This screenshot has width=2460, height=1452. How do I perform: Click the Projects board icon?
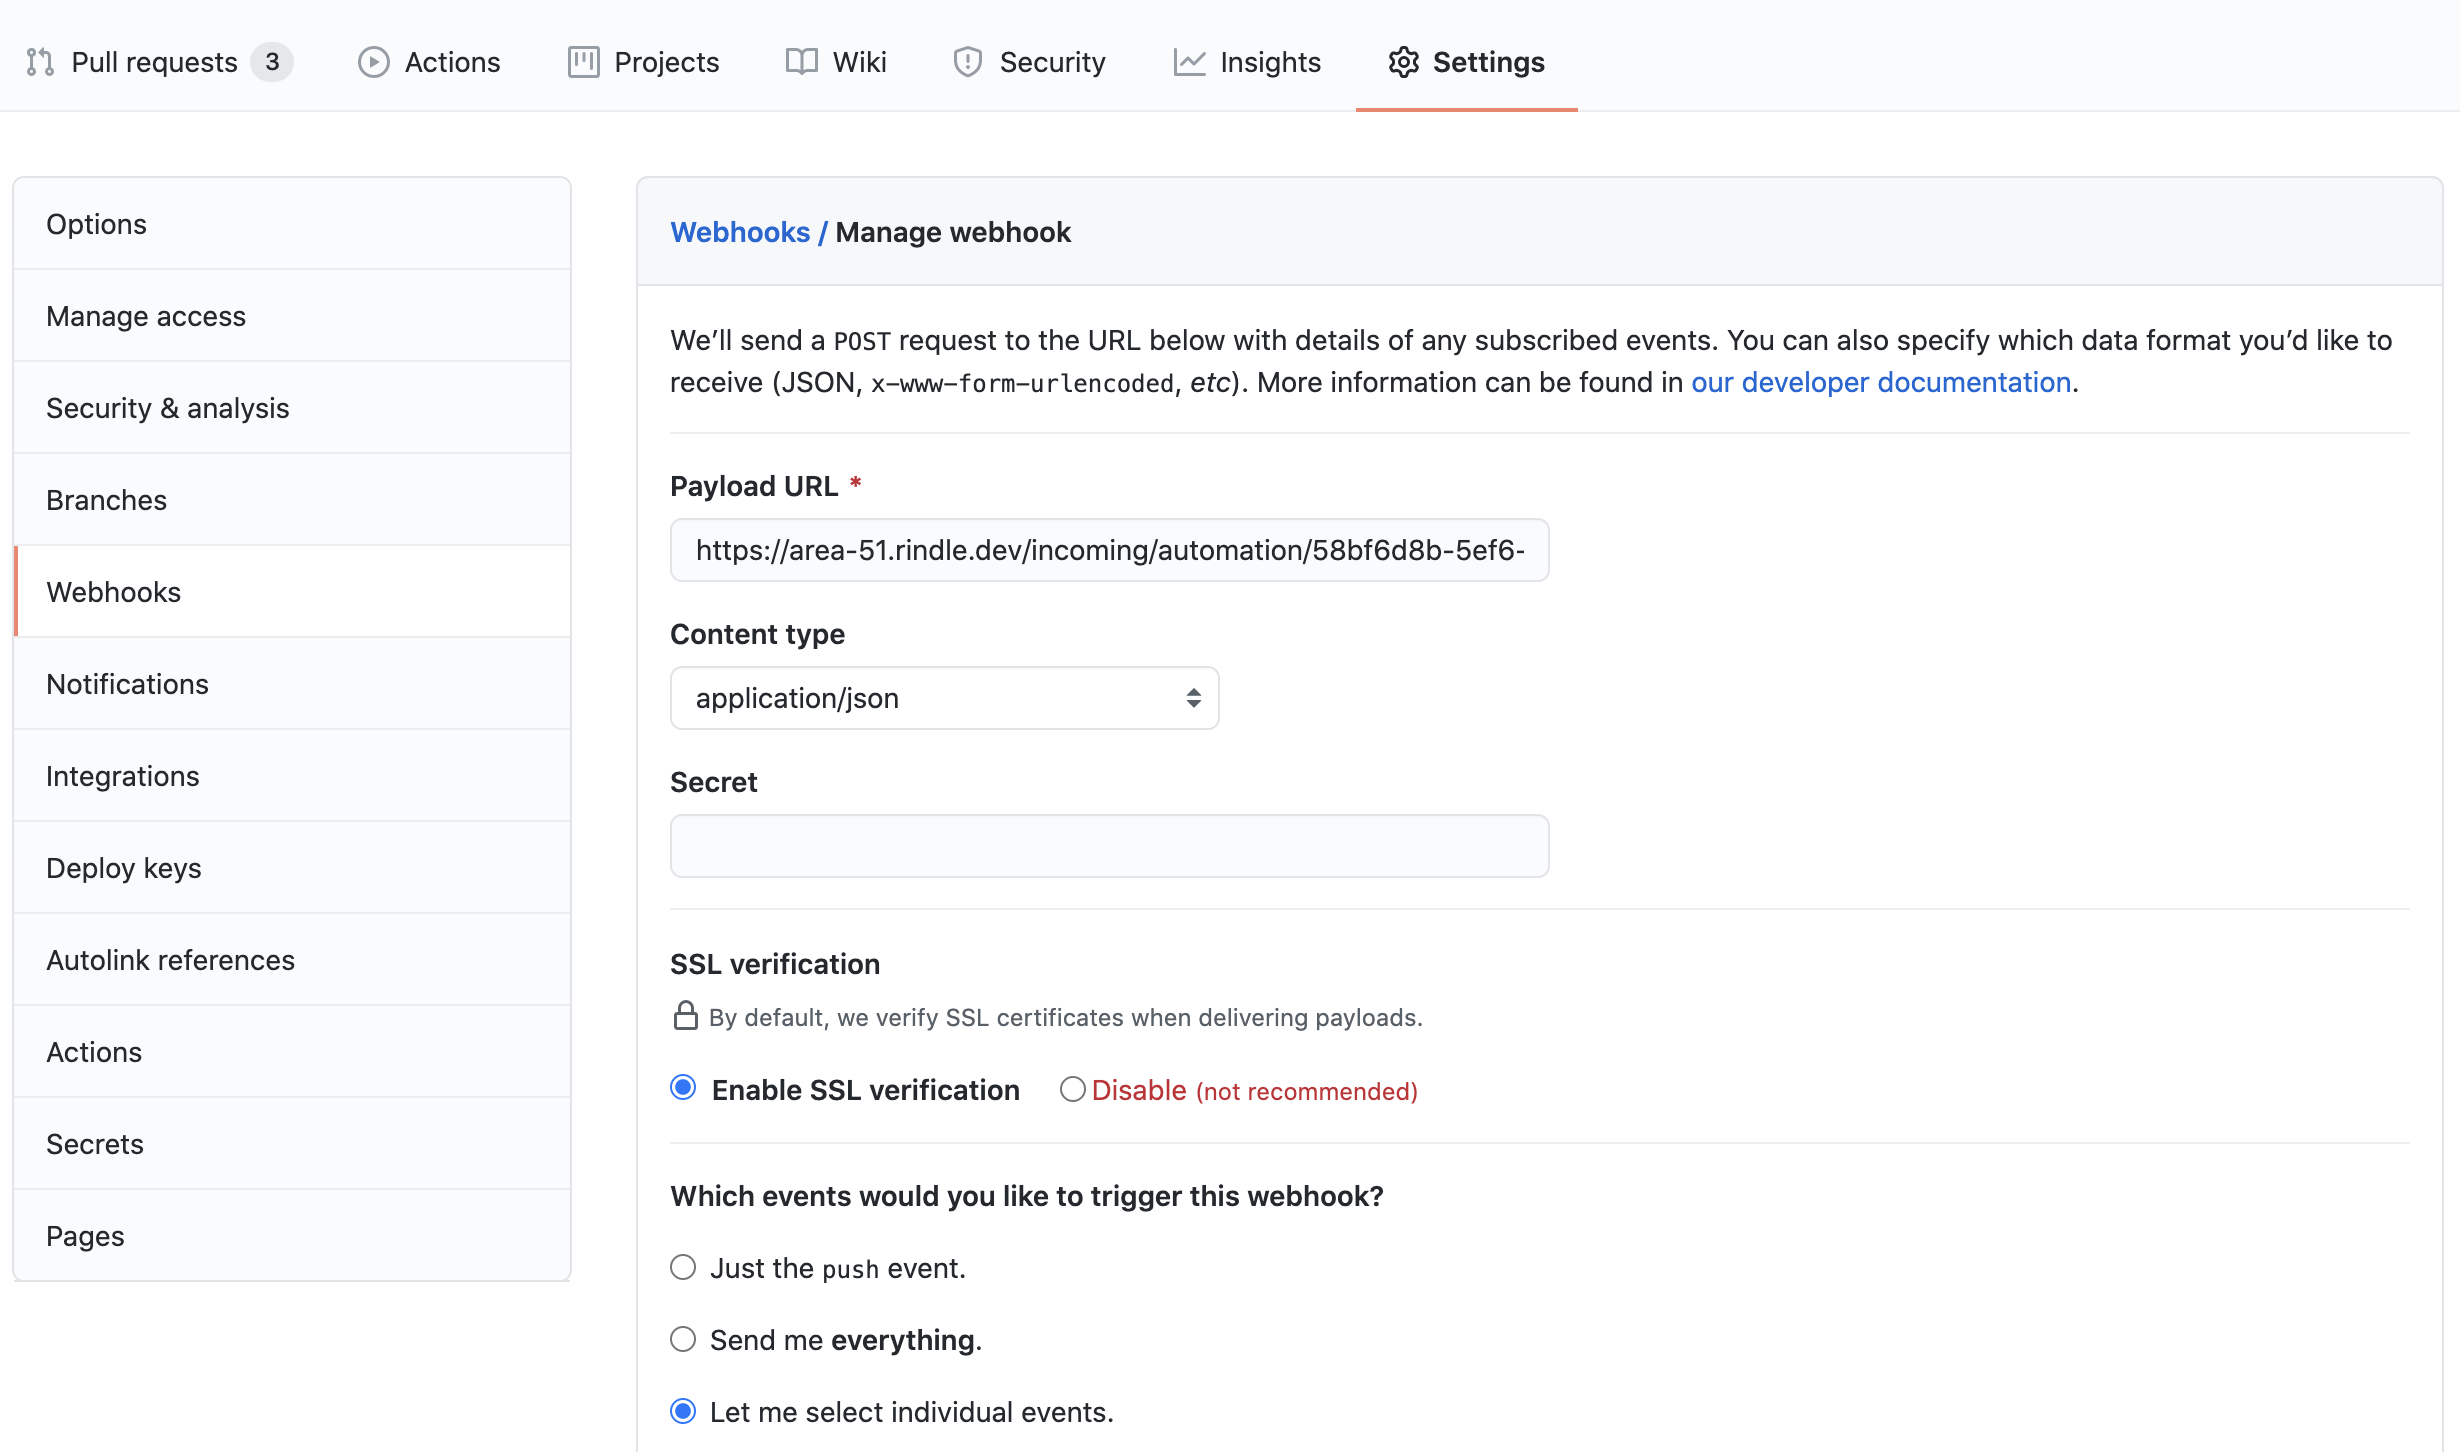[x=583, y=62]
